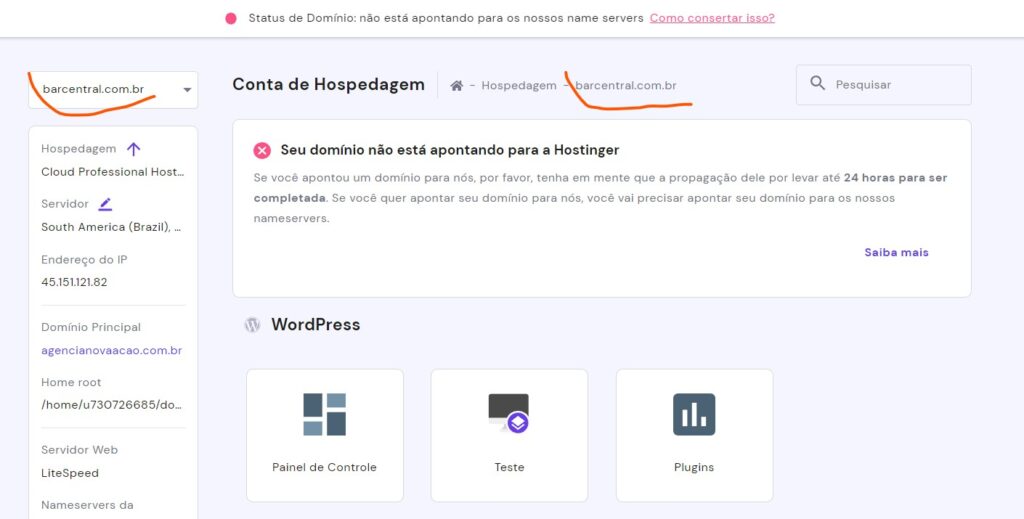Open the Teste staging icon
This screenshot has height=519, width=1024.
(x=508, y=413)
